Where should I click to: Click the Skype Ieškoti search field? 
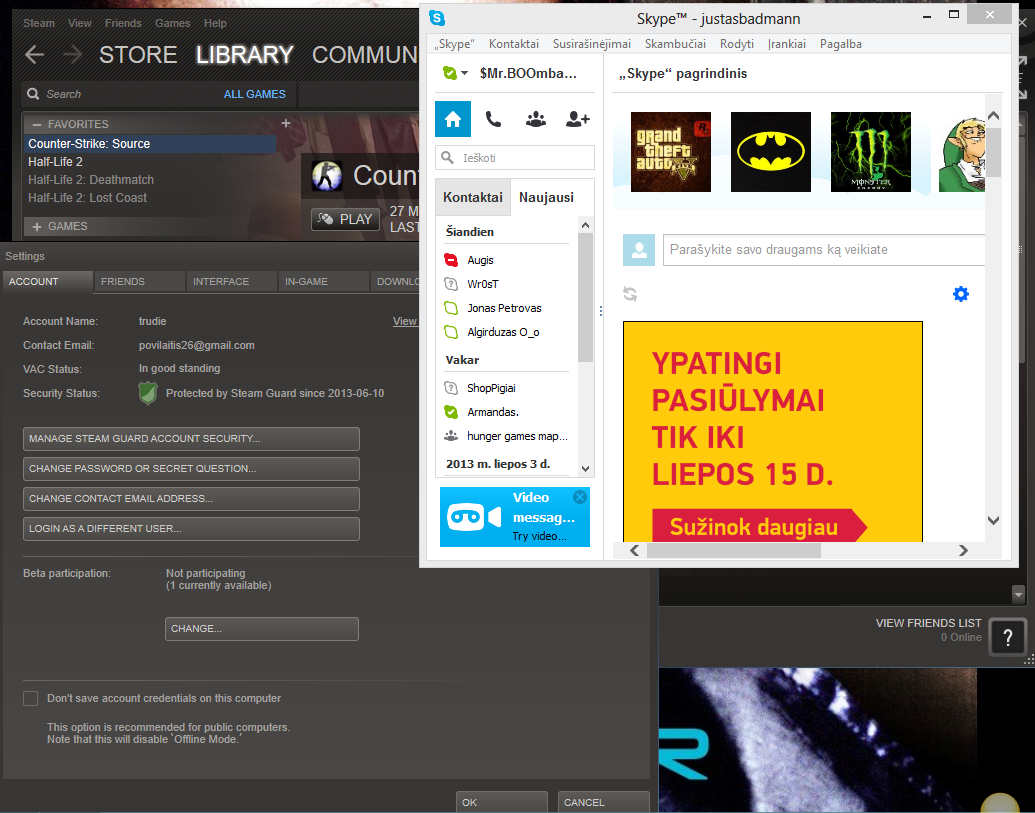[515, 158]
